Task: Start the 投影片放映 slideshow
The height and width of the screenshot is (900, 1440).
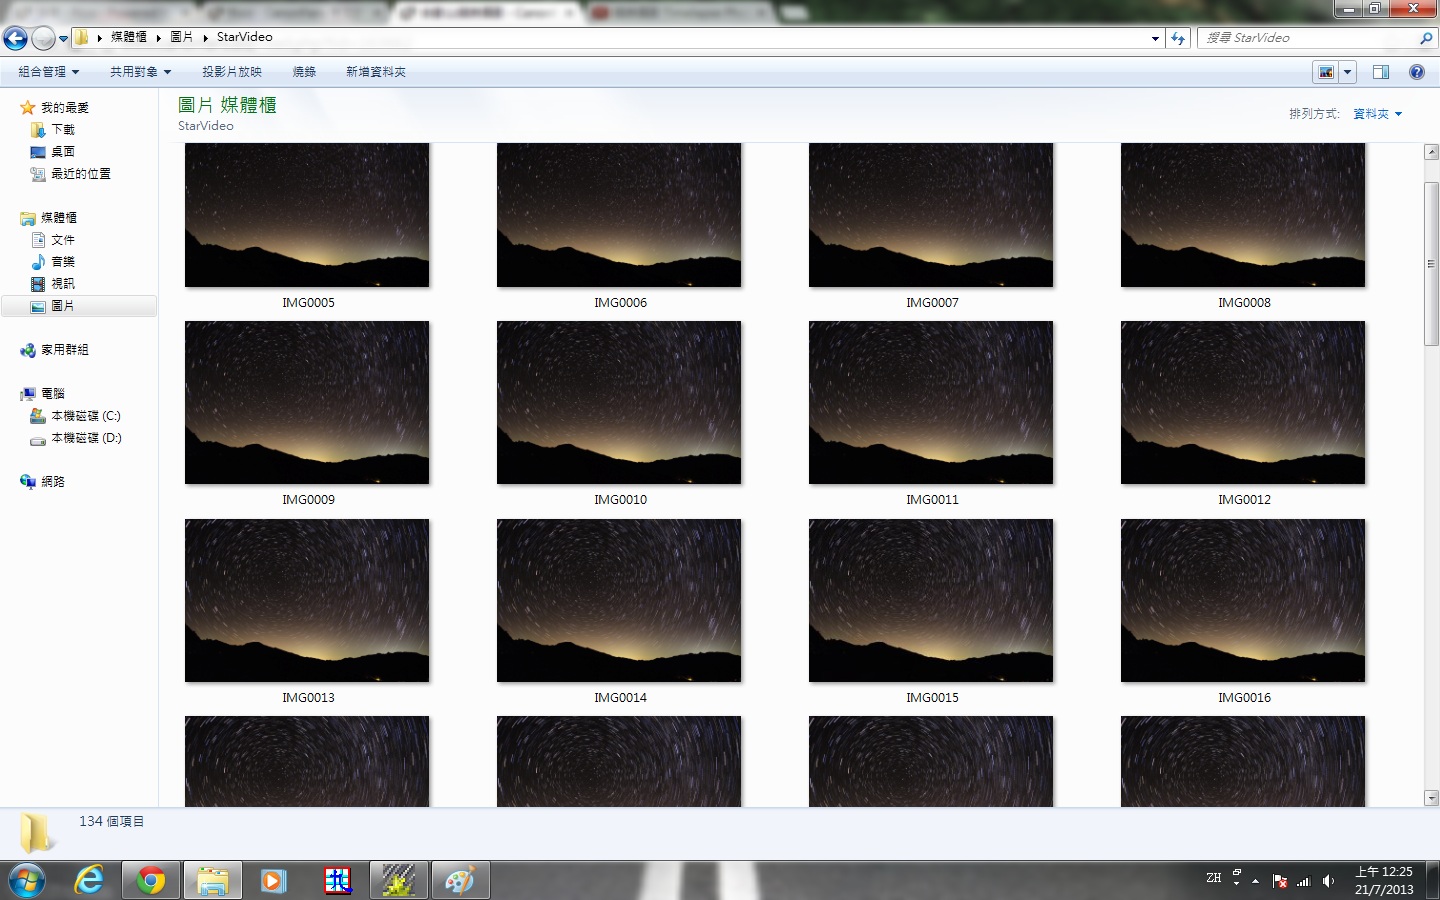Action: point(232,72)
